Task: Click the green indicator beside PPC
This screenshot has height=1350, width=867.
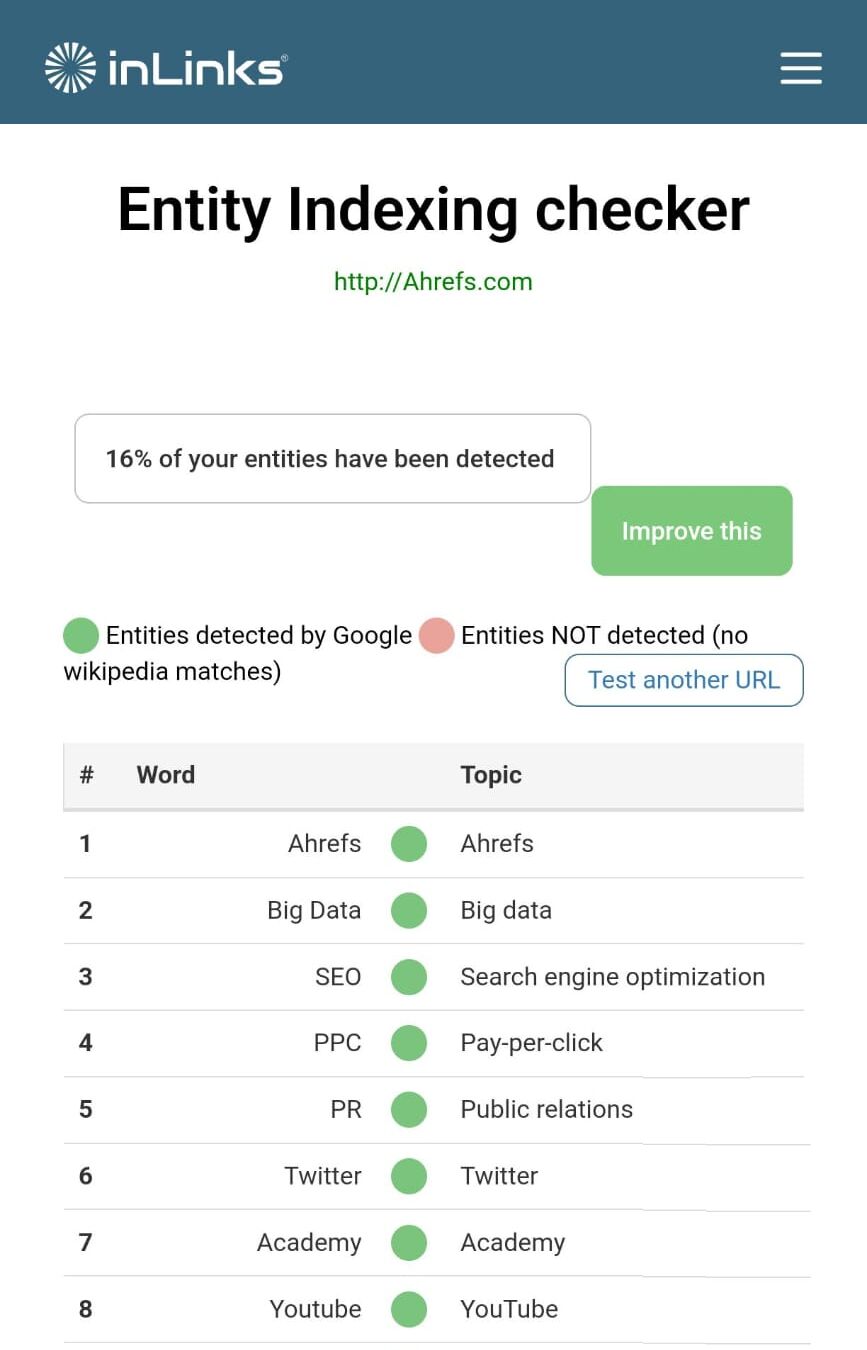Action: click(408, 1043)
